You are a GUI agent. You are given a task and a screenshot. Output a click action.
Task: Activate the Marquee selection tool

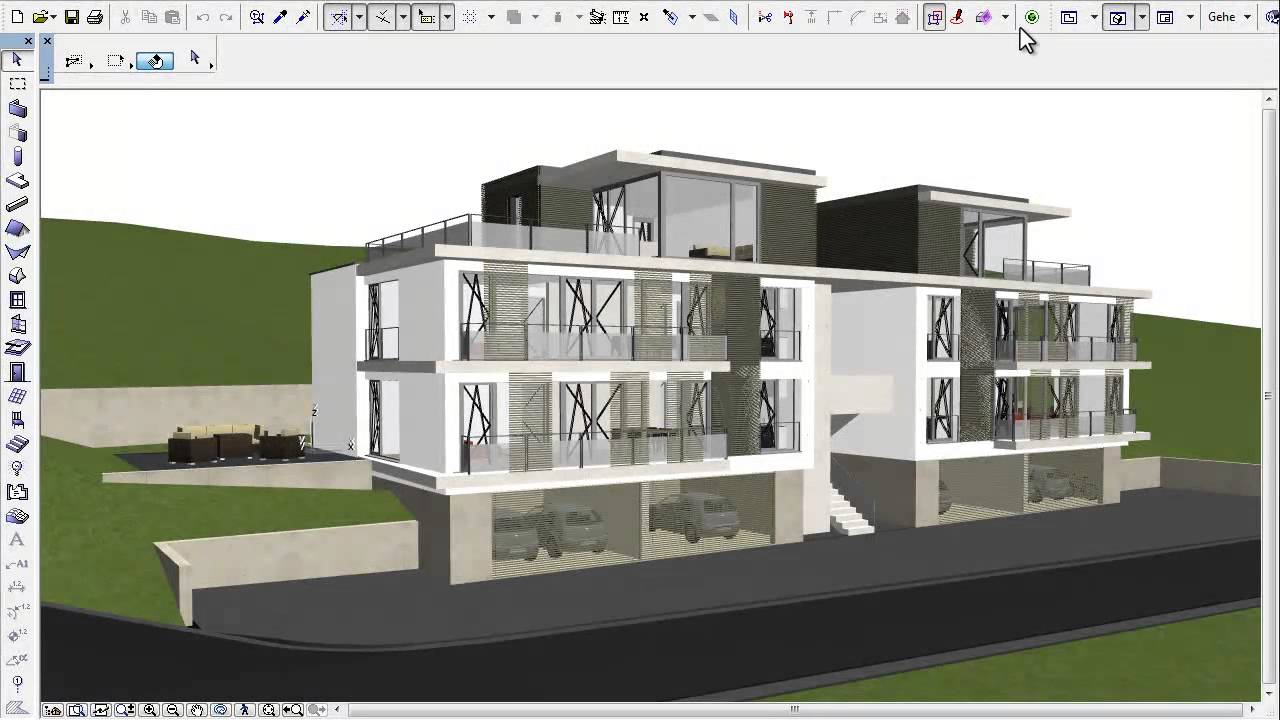(17, 84)
